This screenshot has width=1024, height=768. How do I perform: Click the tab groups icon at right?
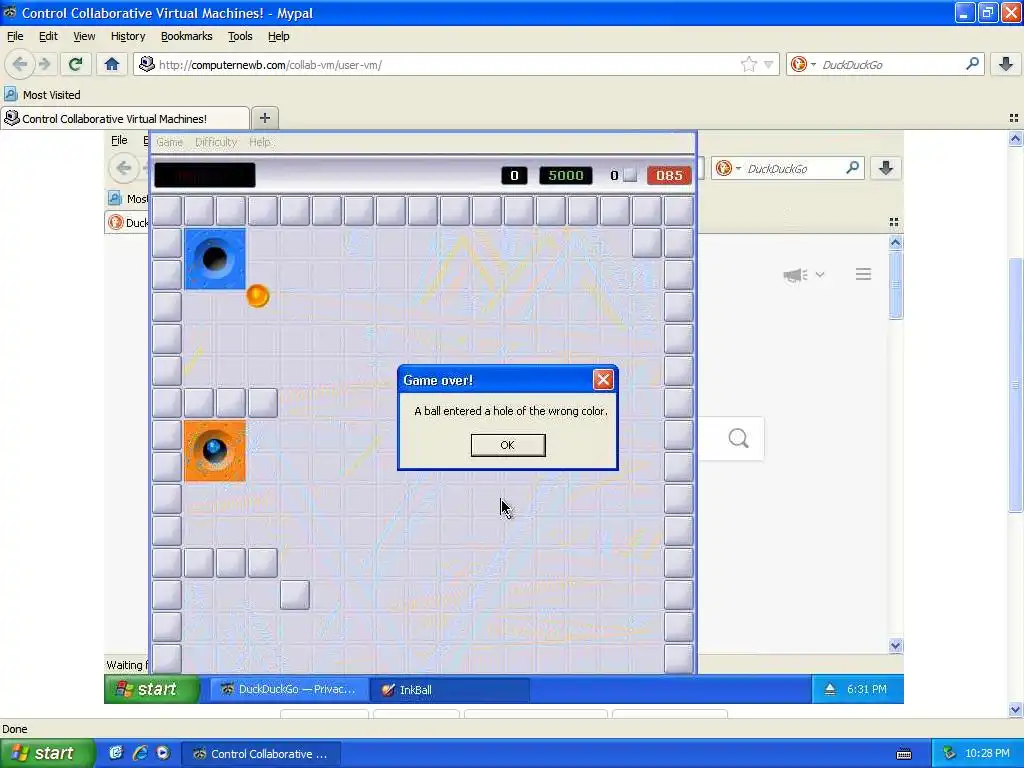[x=1014, y=118]
